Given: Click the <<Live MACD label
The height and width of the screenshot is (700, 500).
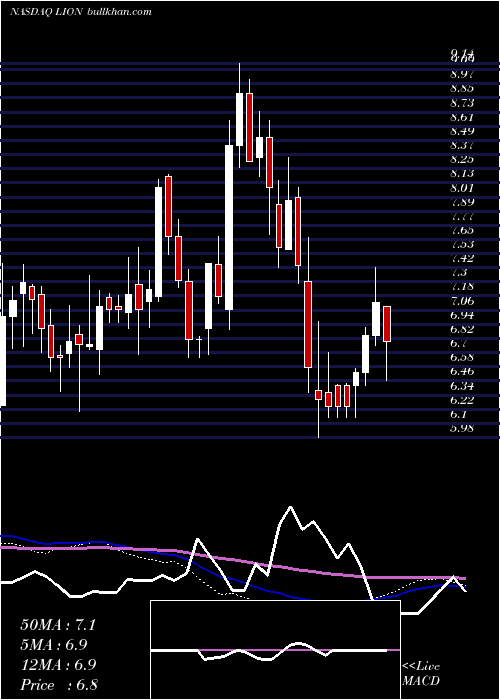Looking at the screenshot, I should click(421, 674).
